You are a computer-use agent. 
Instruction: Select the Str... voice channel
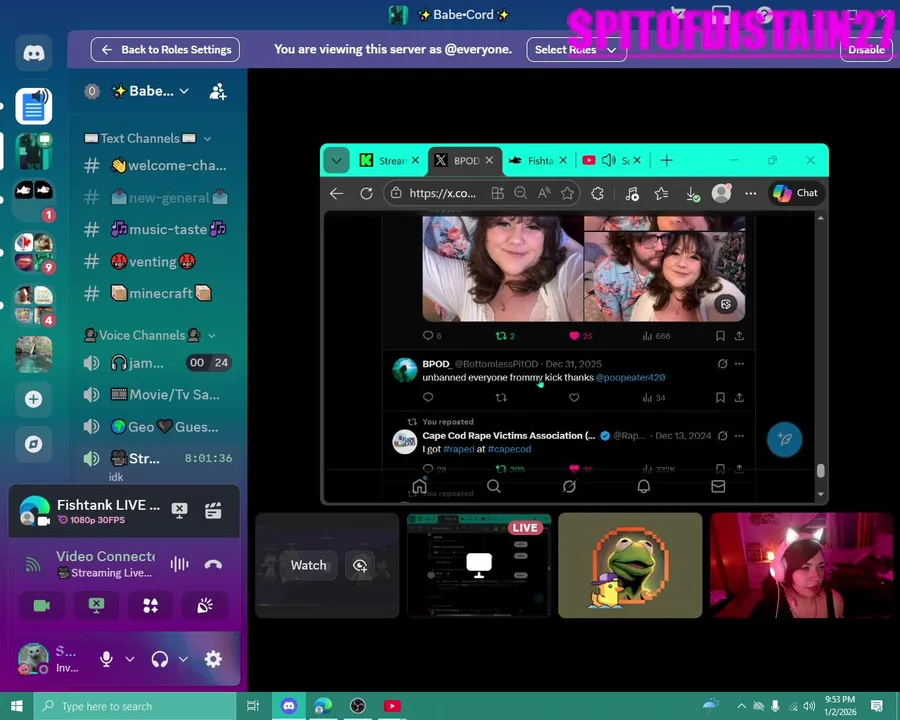[156, 458]
